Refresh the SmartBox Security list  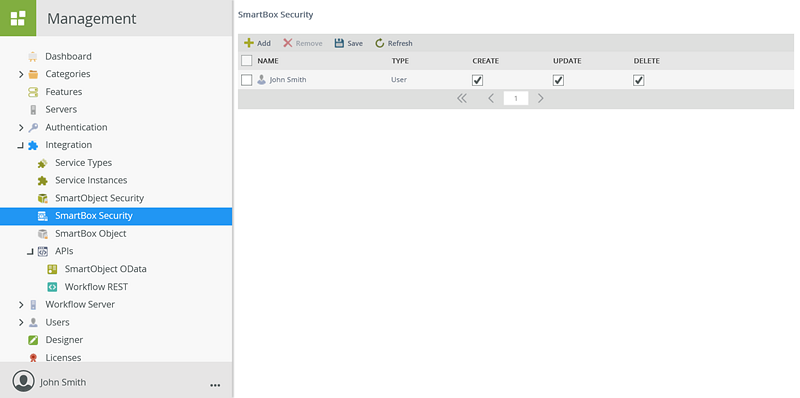coord(393,43)
